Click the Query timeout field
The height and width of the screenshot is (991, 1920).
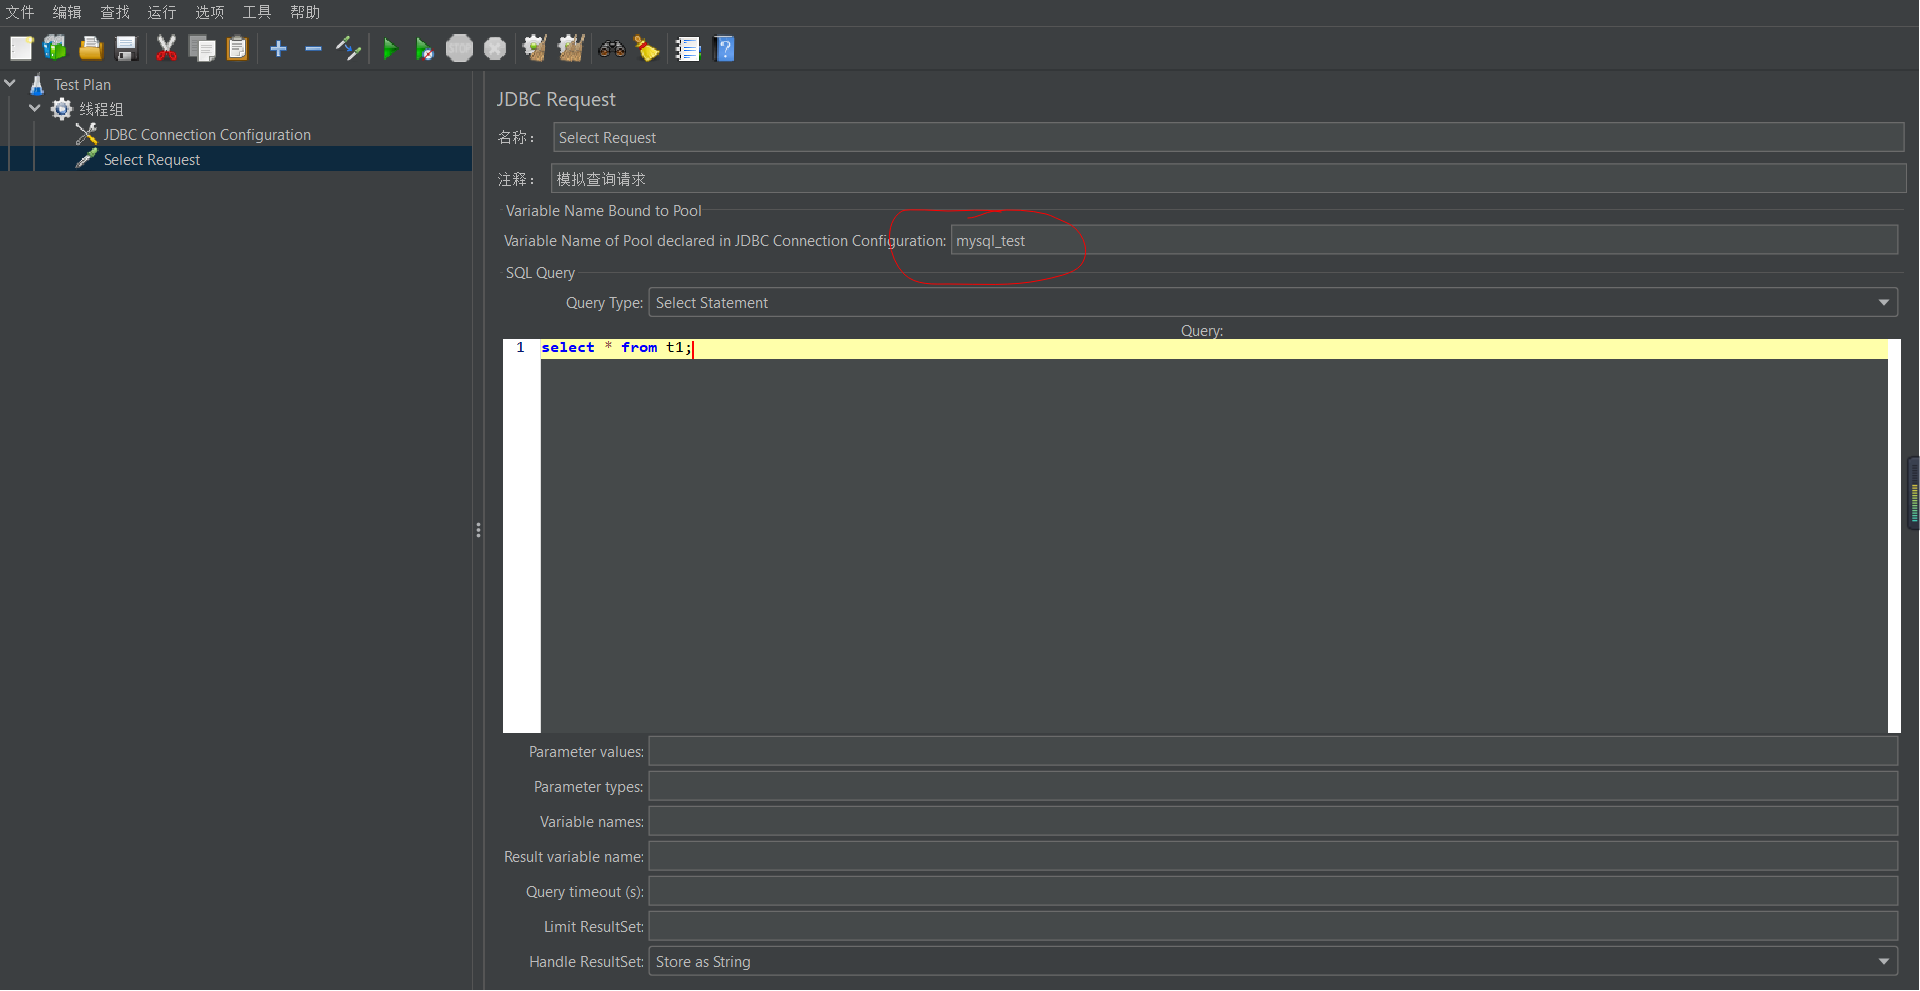pyautogui.click(x=1273, y=891)
